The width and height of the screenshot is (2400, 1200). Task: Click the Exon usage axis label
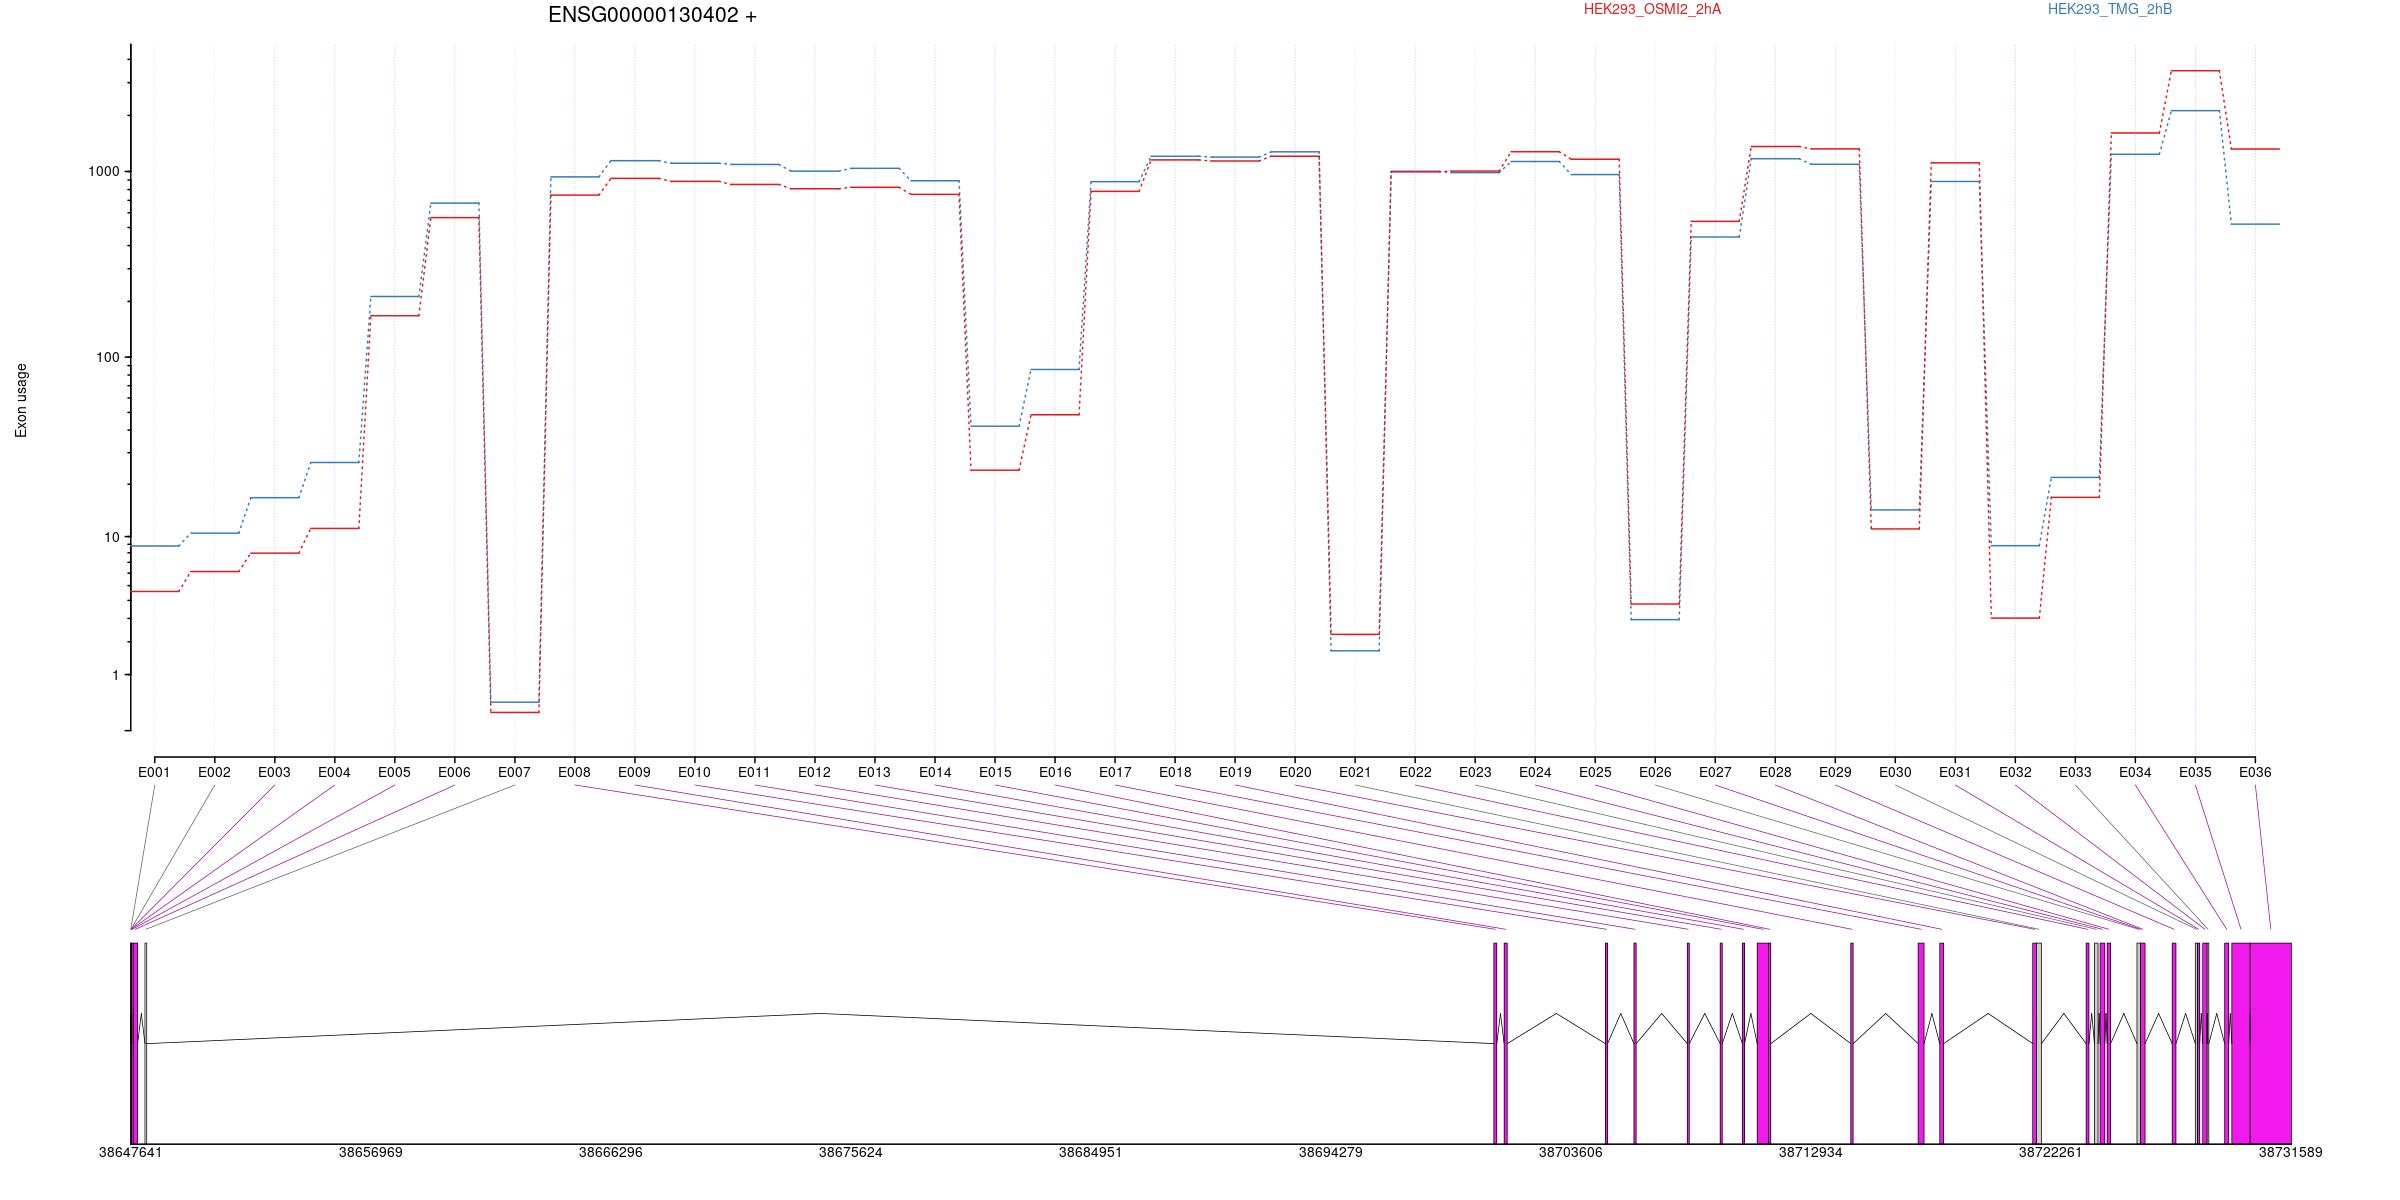click(x=21, y=400)
